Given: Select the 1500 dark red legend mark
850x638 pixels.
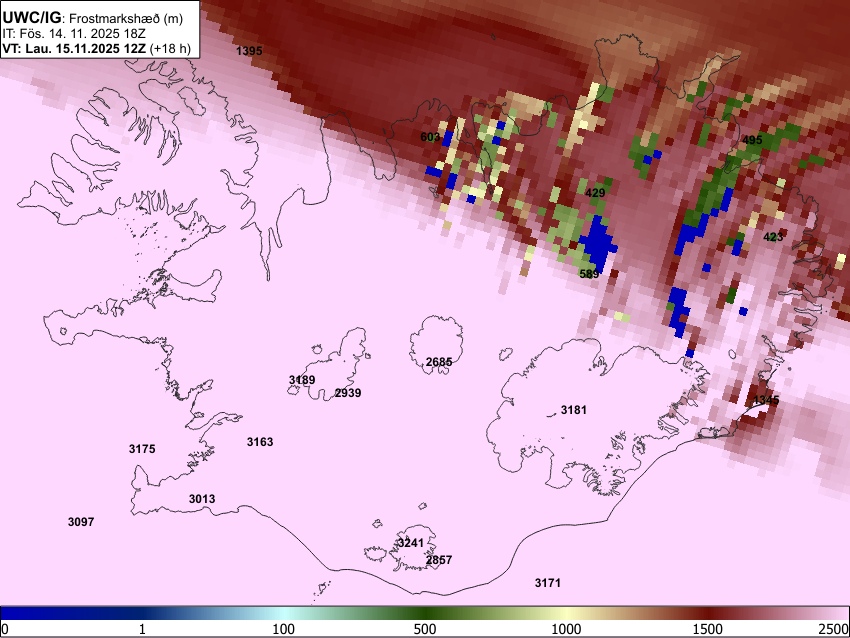Looking at the screenshot, I should point(708,629).
